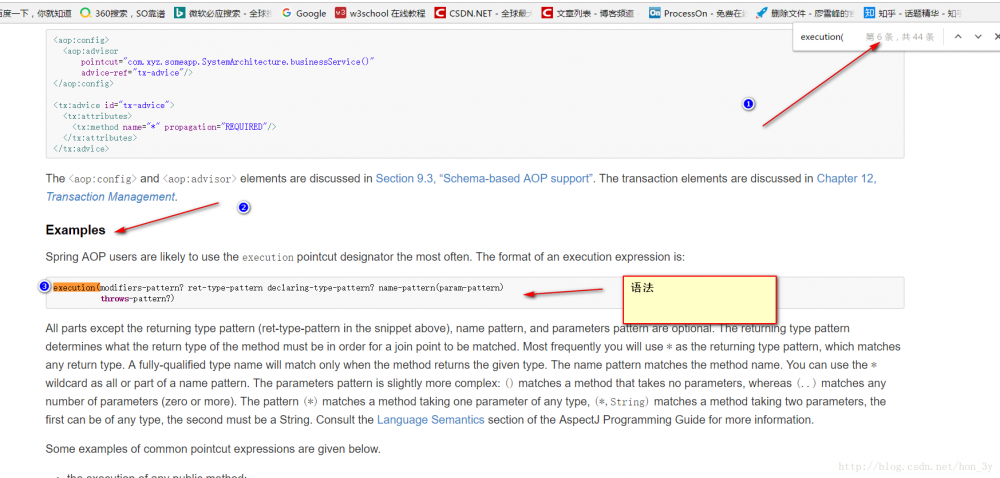
Task: Go to next find match
Action: (978, 37)
